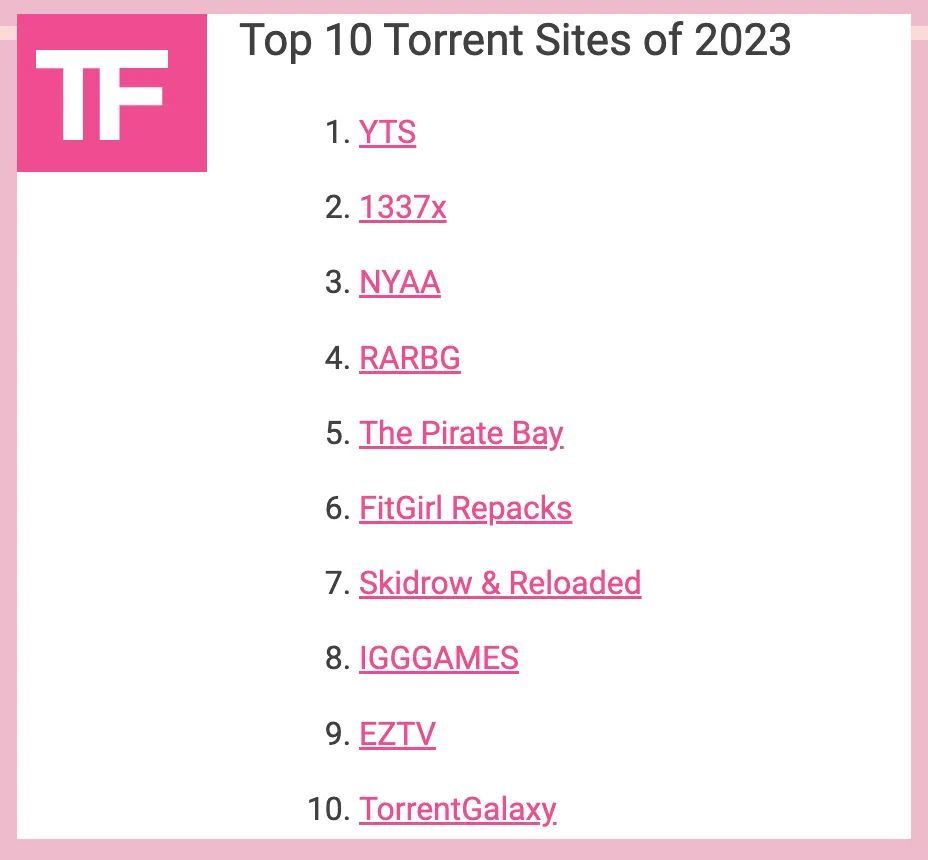Screen dimensions: 928x860
Task: Click the Skidrow & Reloaded link
Action: pos(499,583)
